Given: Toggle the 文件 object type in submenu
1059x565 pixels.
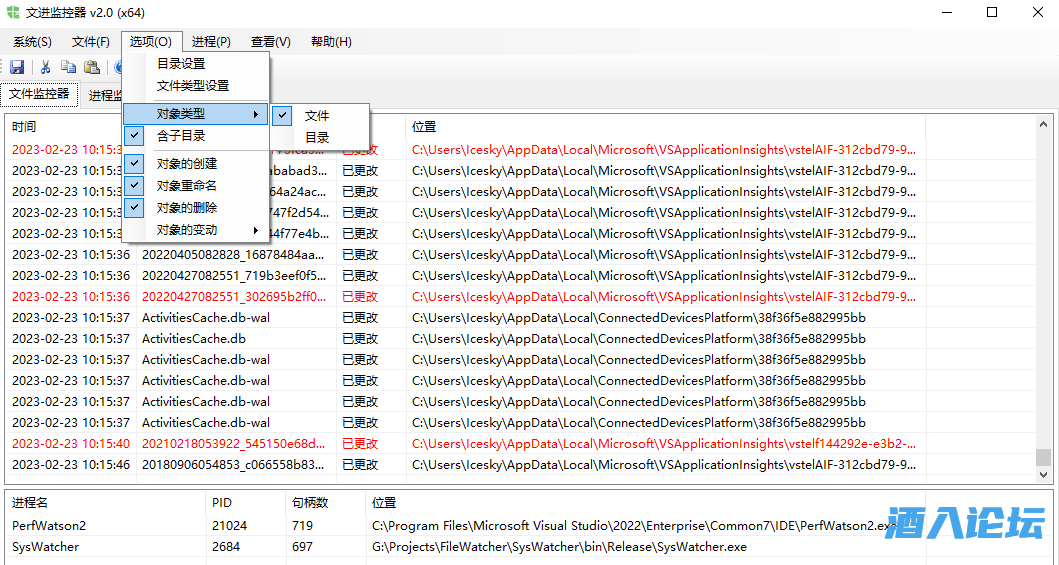Looking at the screenshot, I should tap(316, 116).
